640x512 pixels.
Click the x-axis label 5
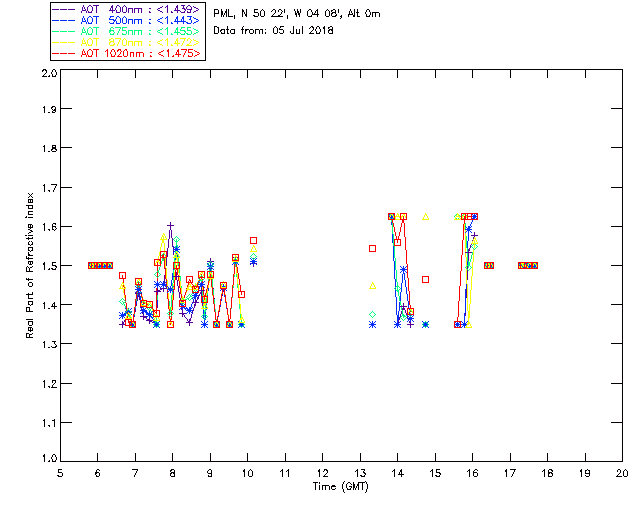(x=60, y=473)
